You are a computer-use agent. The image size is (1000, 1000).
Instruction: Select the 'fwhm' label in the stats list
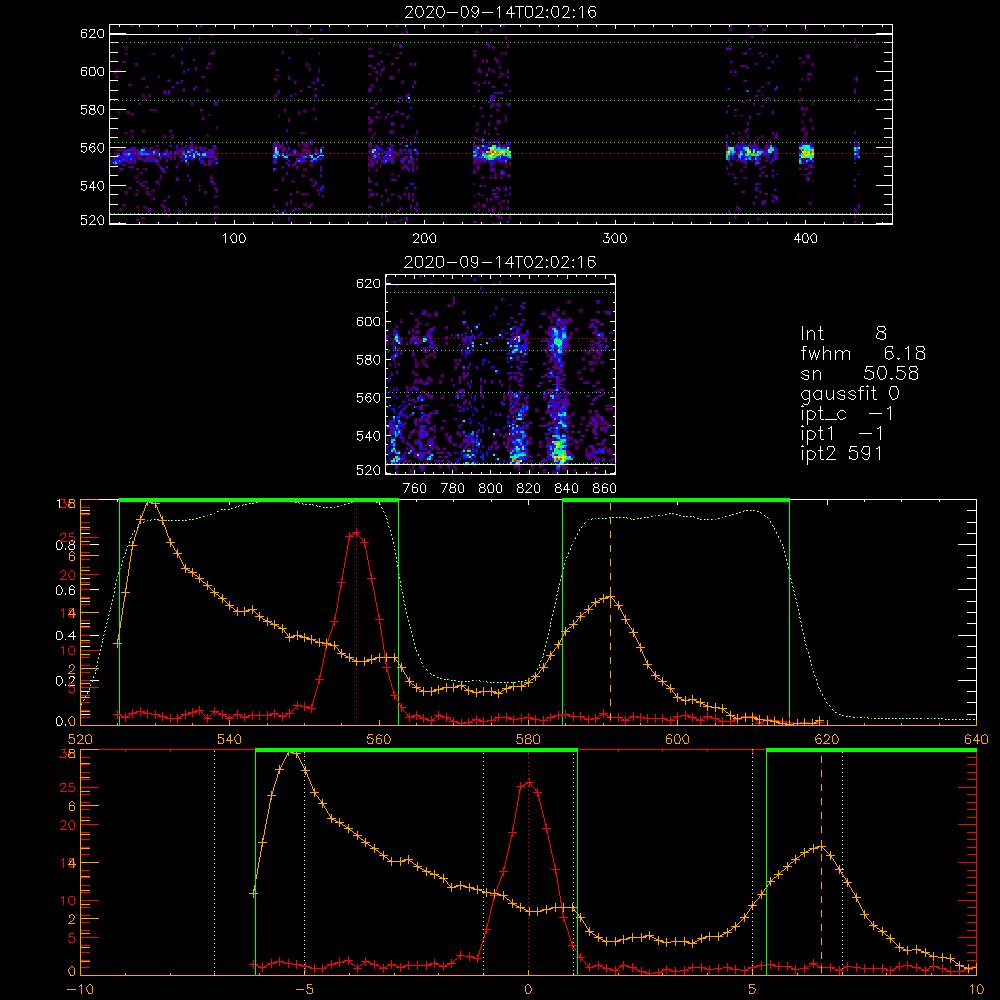click(x=826, y=353)
